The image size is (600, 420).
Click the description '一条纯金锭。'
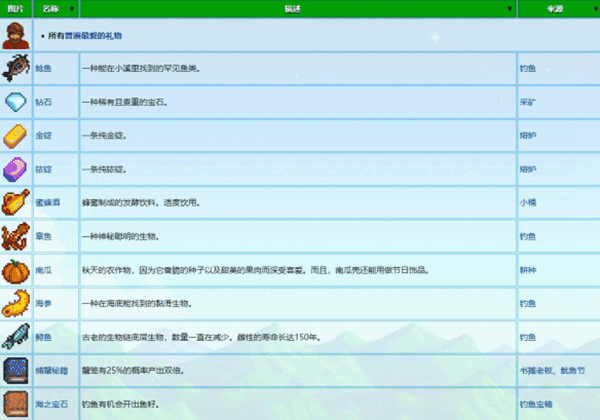[x=104, y=135]
